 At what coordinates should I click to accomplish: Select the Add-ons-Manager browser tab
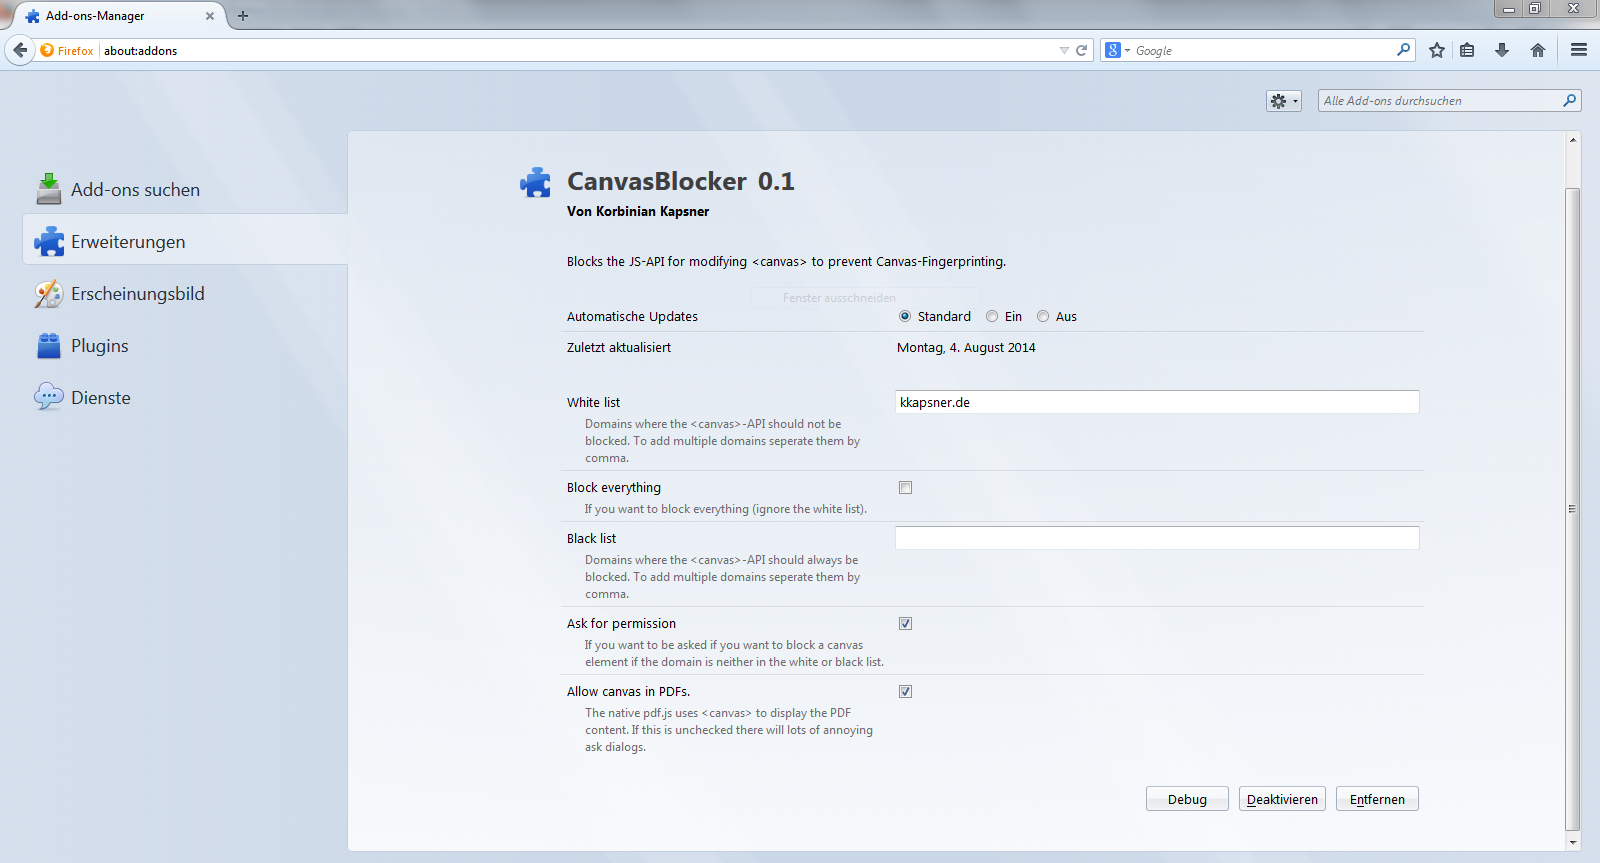(x=120, y=16)
